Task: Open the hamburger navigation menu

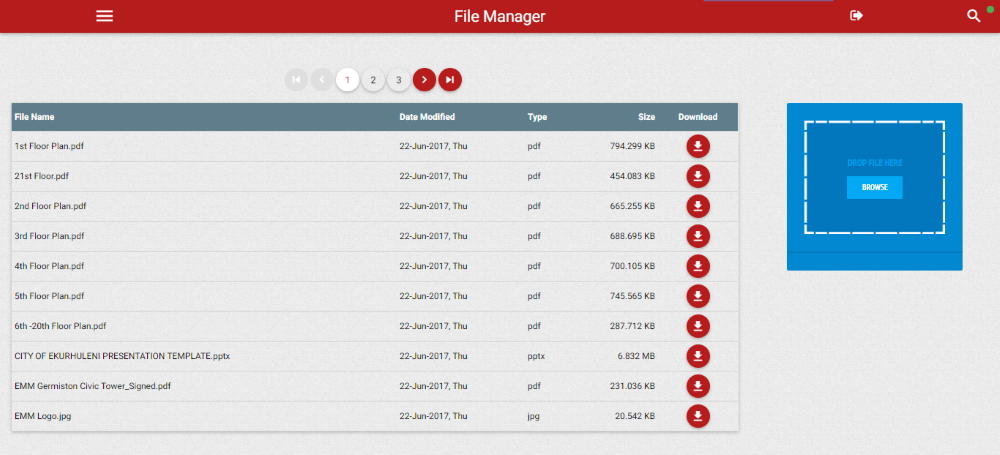Action: [x=104, y=16]
